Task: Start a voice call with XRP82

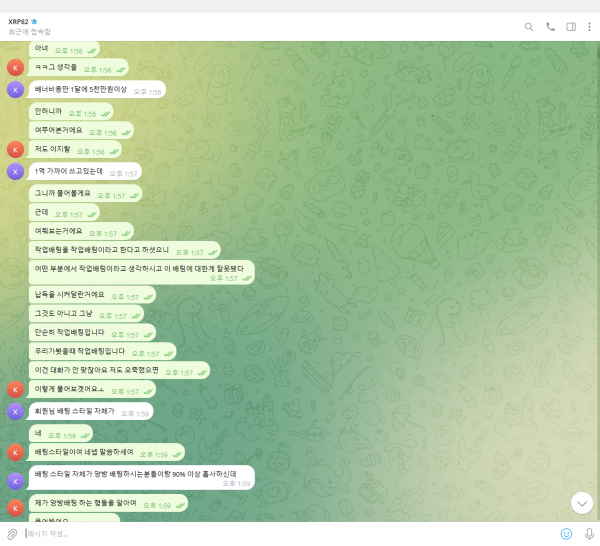Action: [550, 27]
